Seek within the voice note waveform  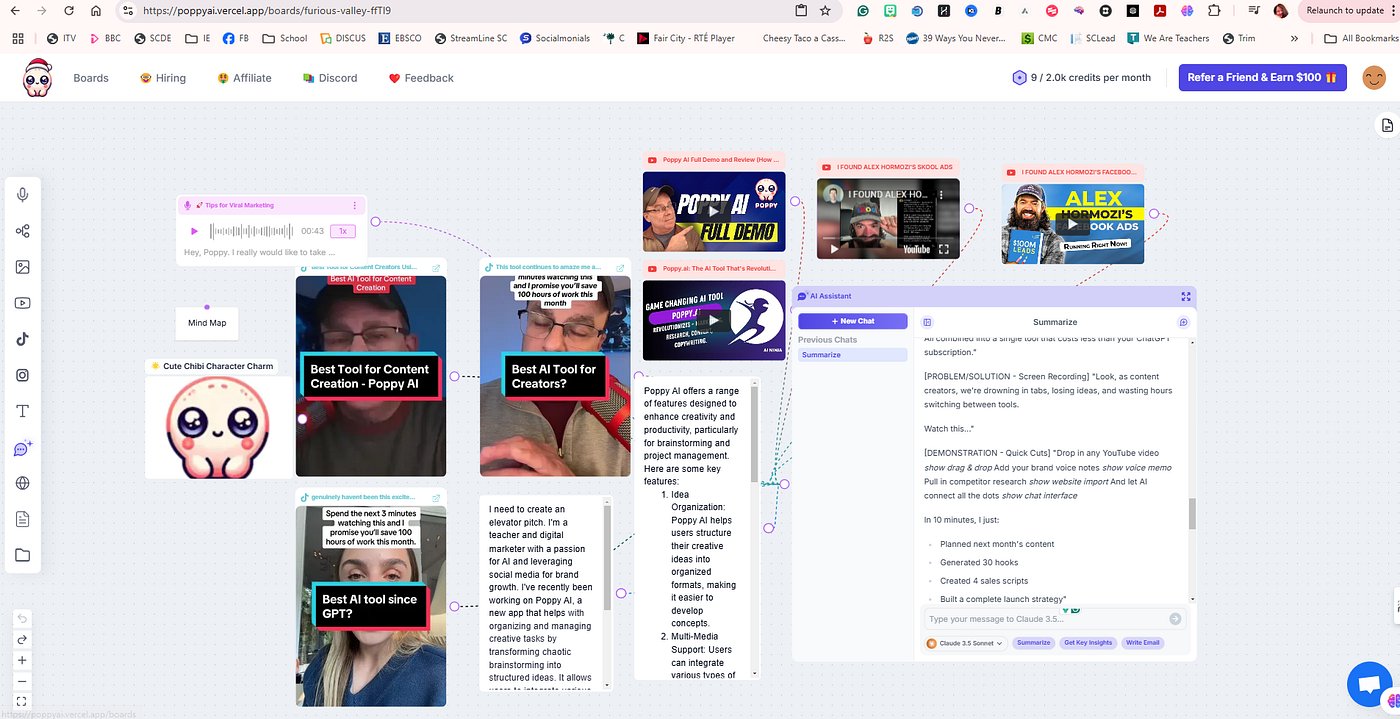point(252,231)
